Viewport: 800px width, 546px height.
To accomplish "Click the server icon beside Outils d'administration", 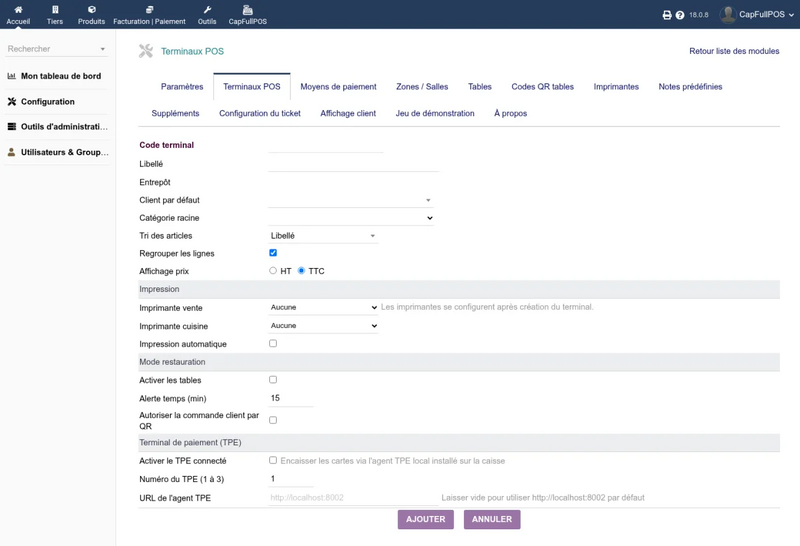I will 12,127.
